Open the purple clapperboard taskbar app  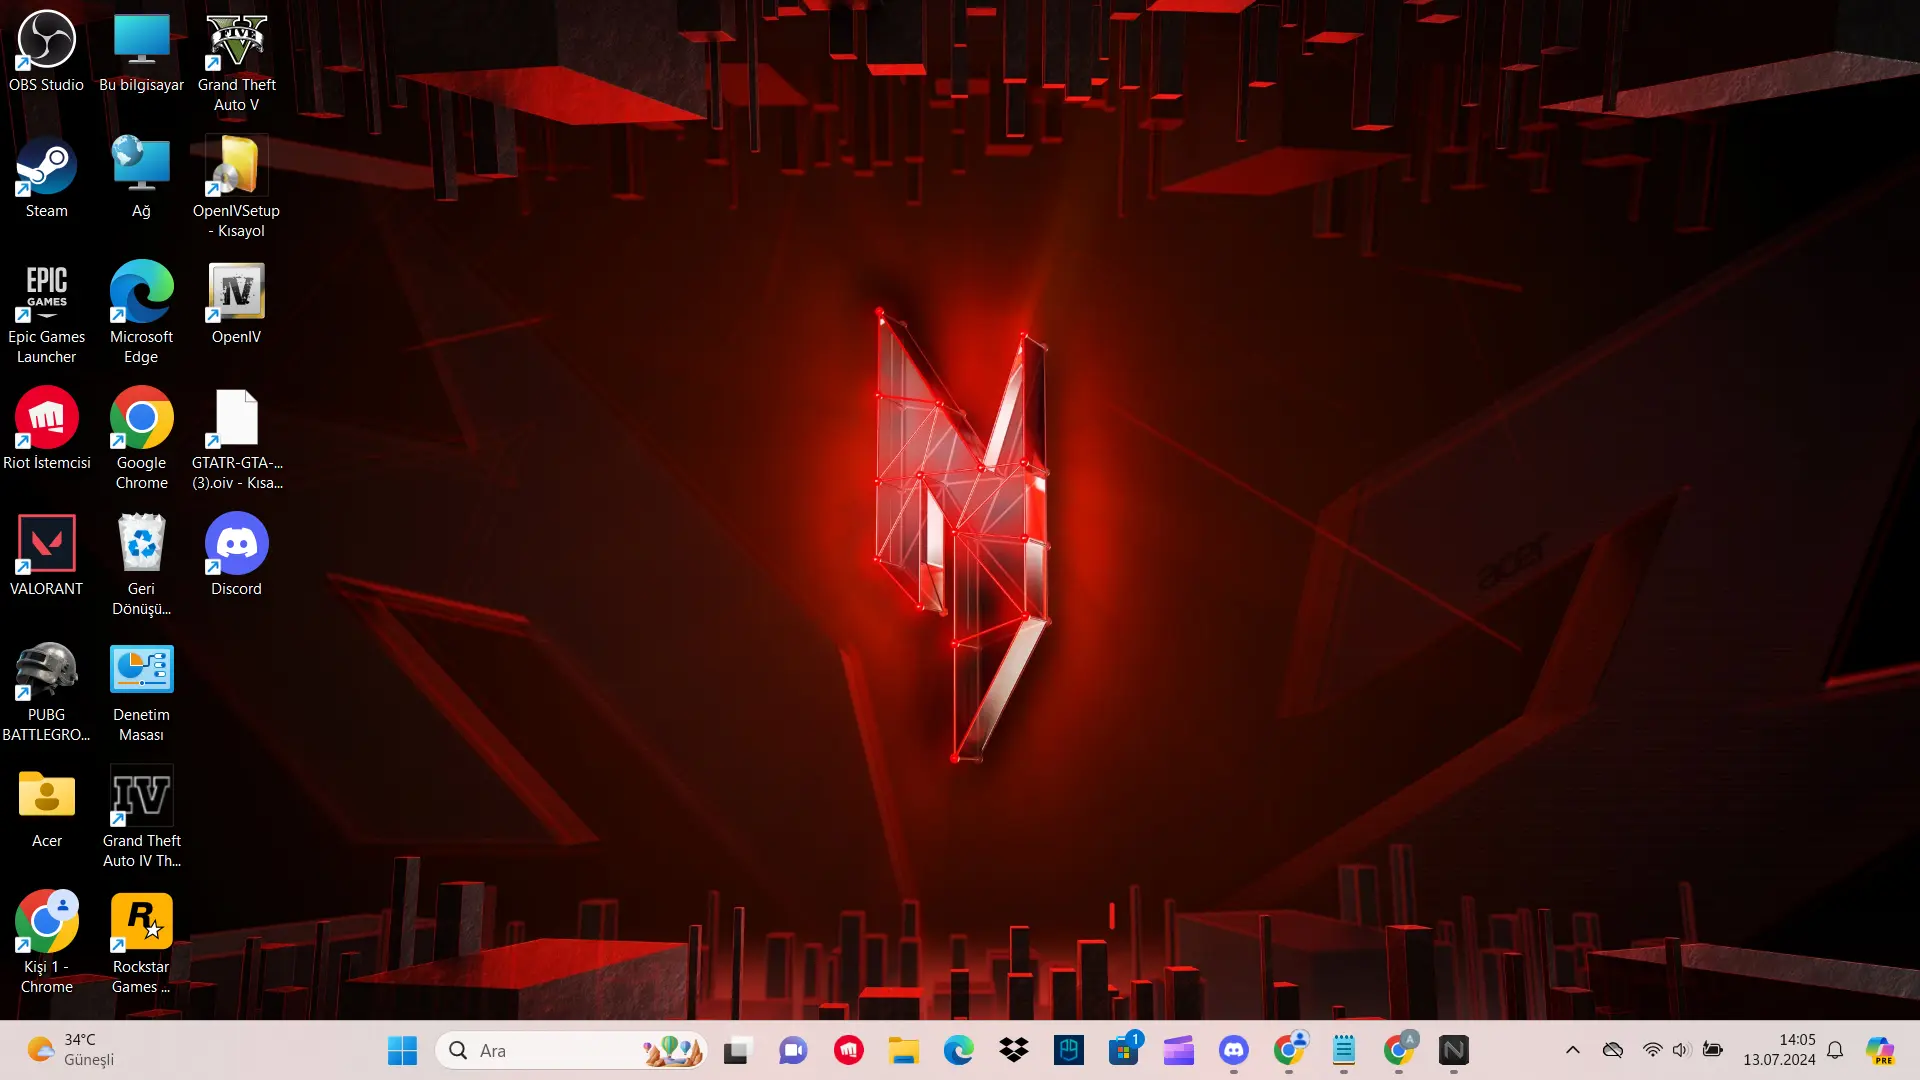[x=1179, y=1050]
